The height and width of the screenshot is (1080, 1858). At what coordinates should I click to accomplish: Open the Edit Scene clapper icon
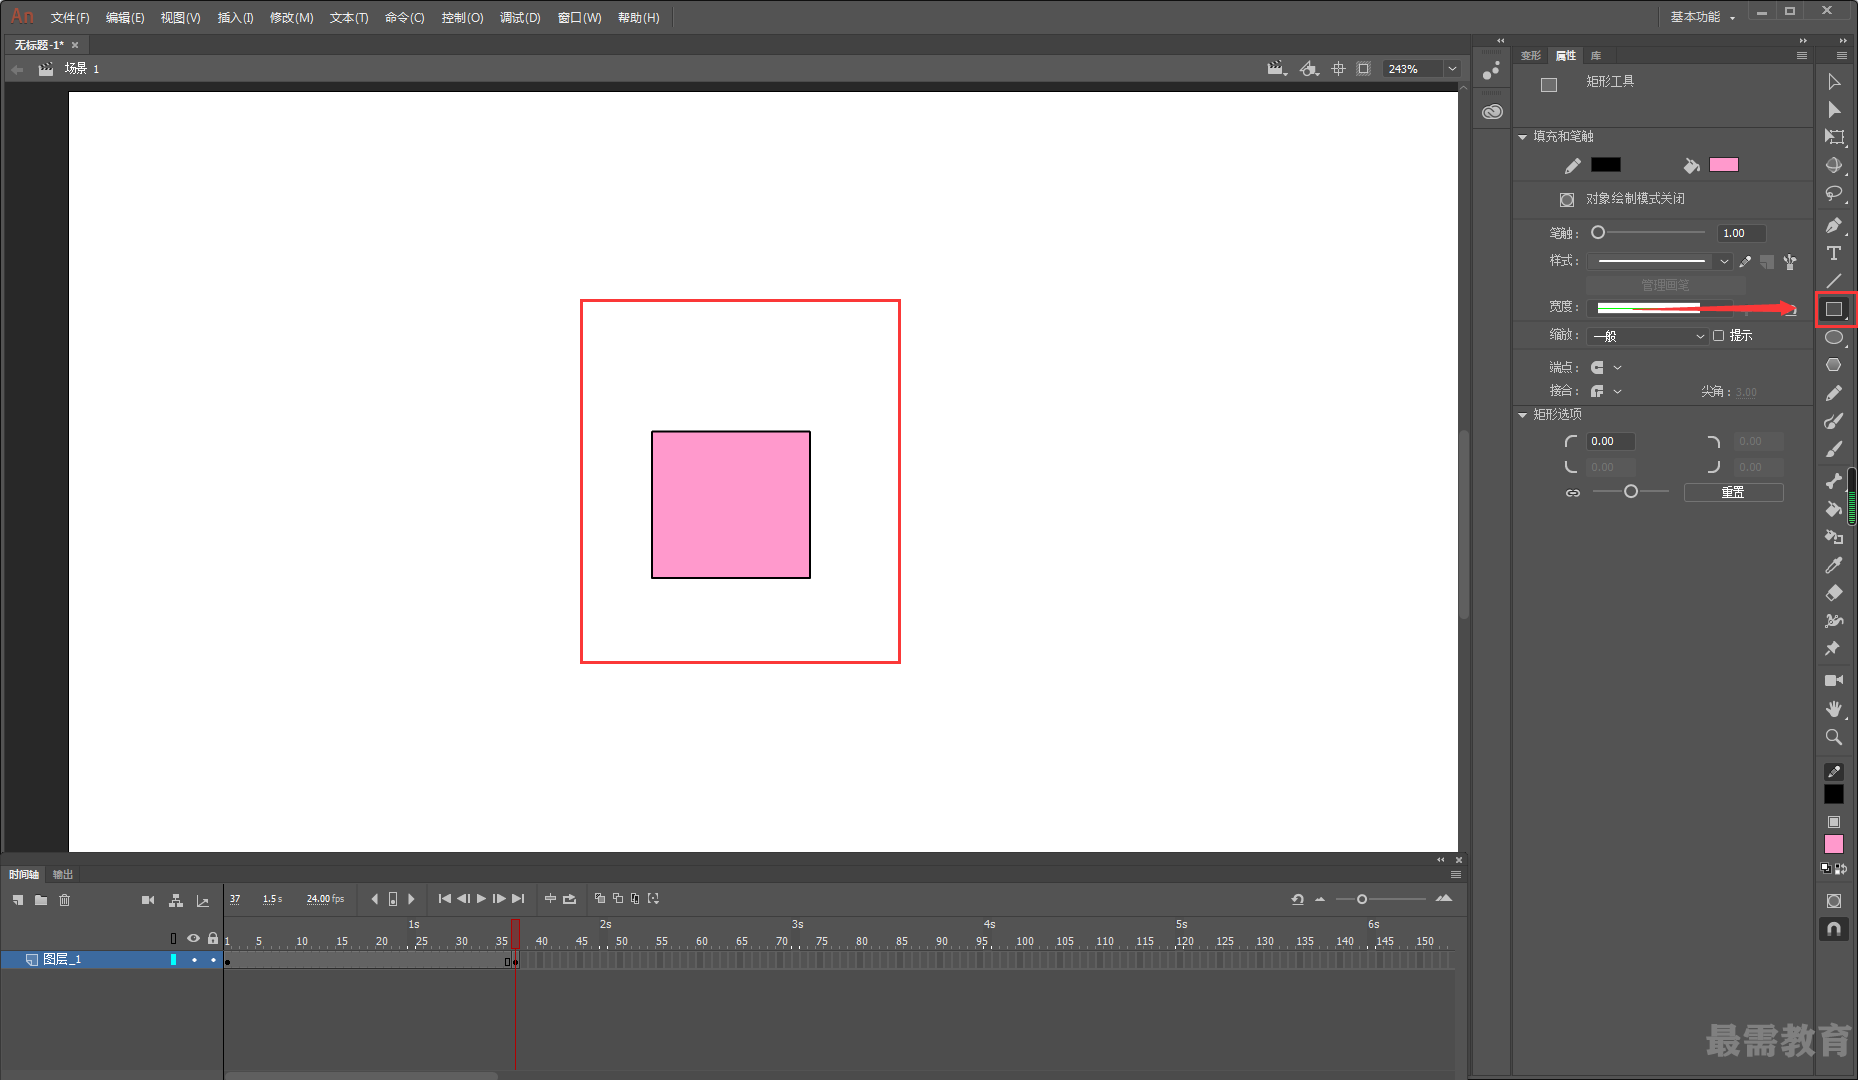pyautogui.click(x=1276, y=69)
